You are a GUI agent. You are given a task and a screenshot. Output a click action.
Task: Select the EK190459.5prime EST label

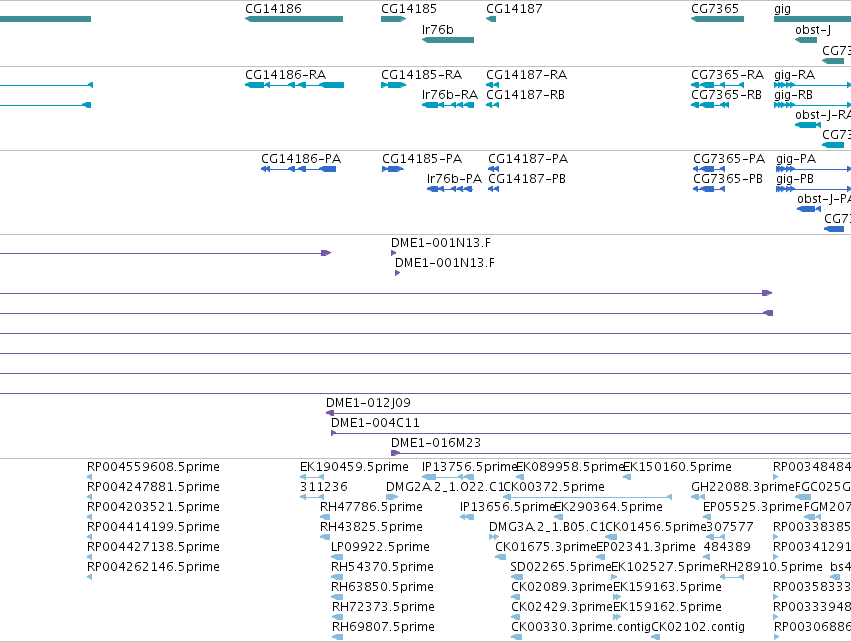[x=354, y=467]
